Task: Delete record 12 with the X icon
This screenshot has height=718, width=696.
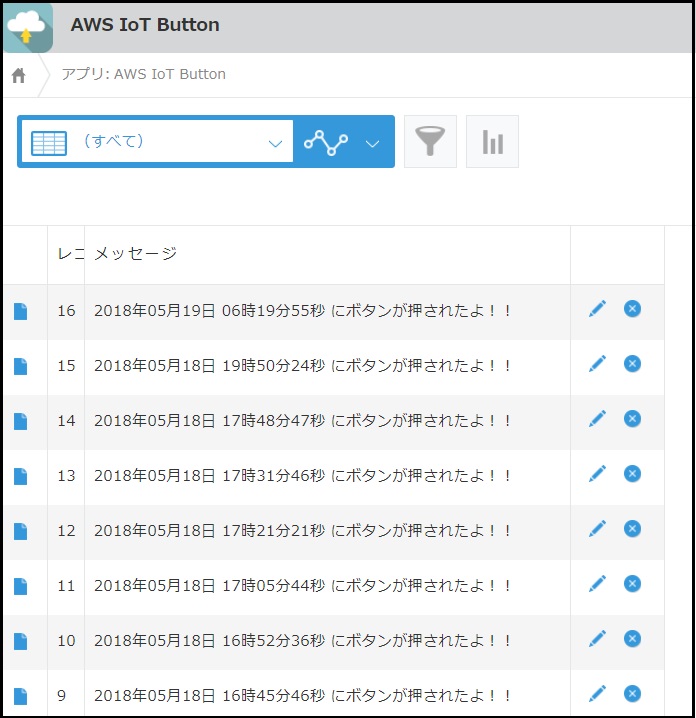Action: point(632,528)
